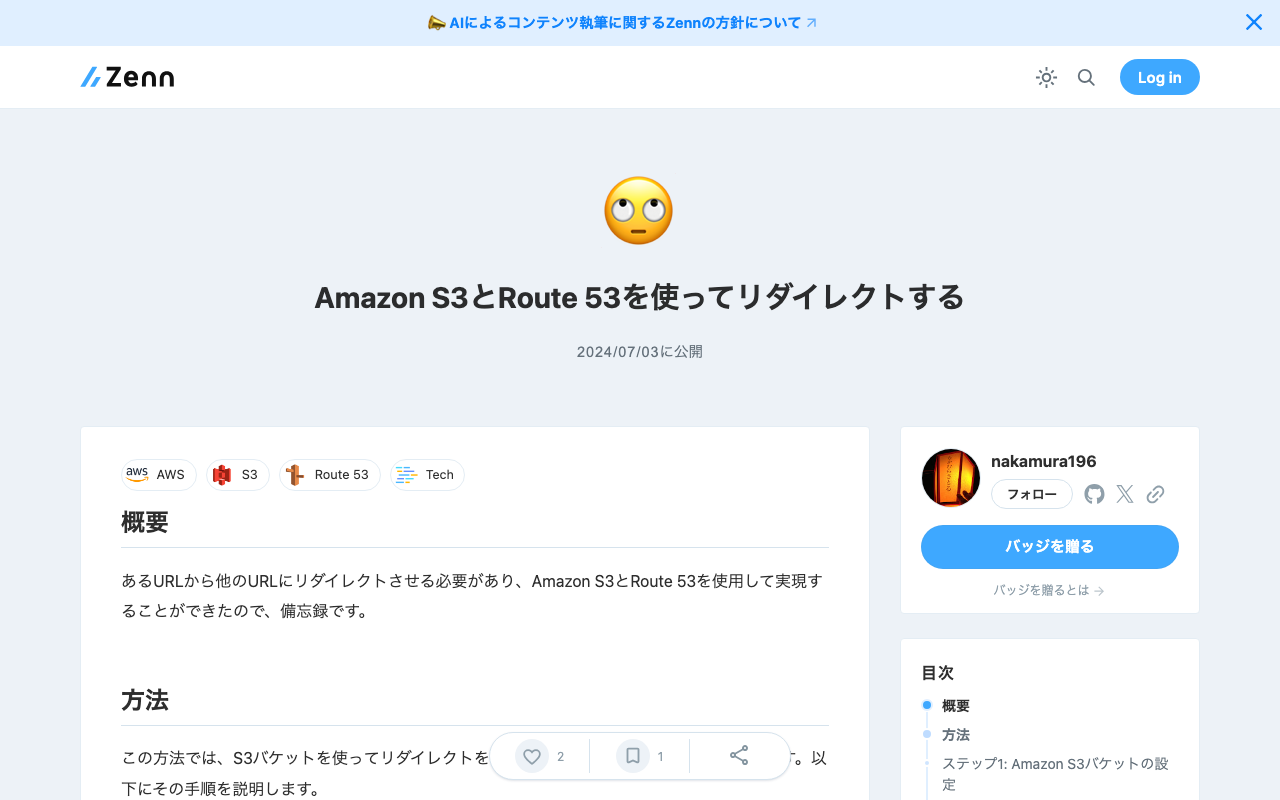Open nakamura196's X profile icon
Screen dimensions: 1280x800
[1124, 493]
